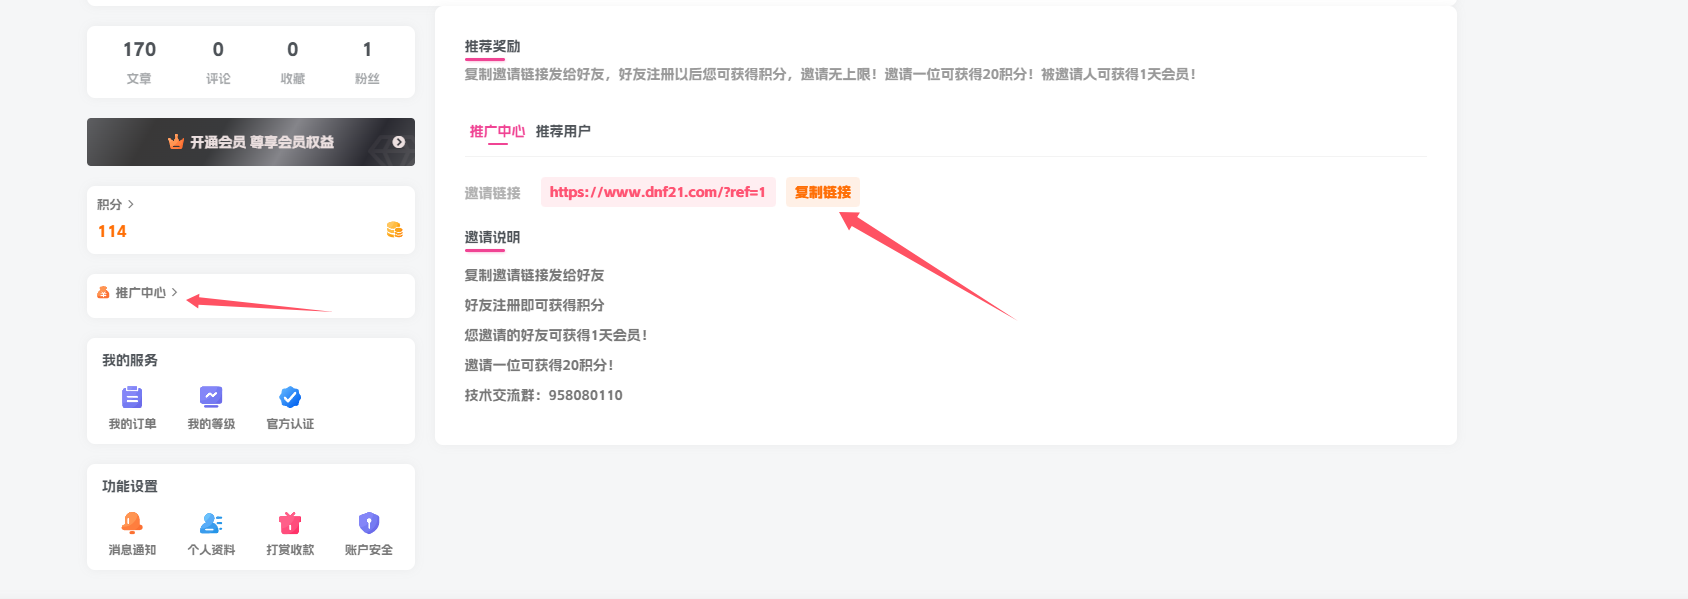The height and width of the screenshot is (599, 1688).
Task: Click the arrow circle on membership banner
Action: [x=399, y=142]
